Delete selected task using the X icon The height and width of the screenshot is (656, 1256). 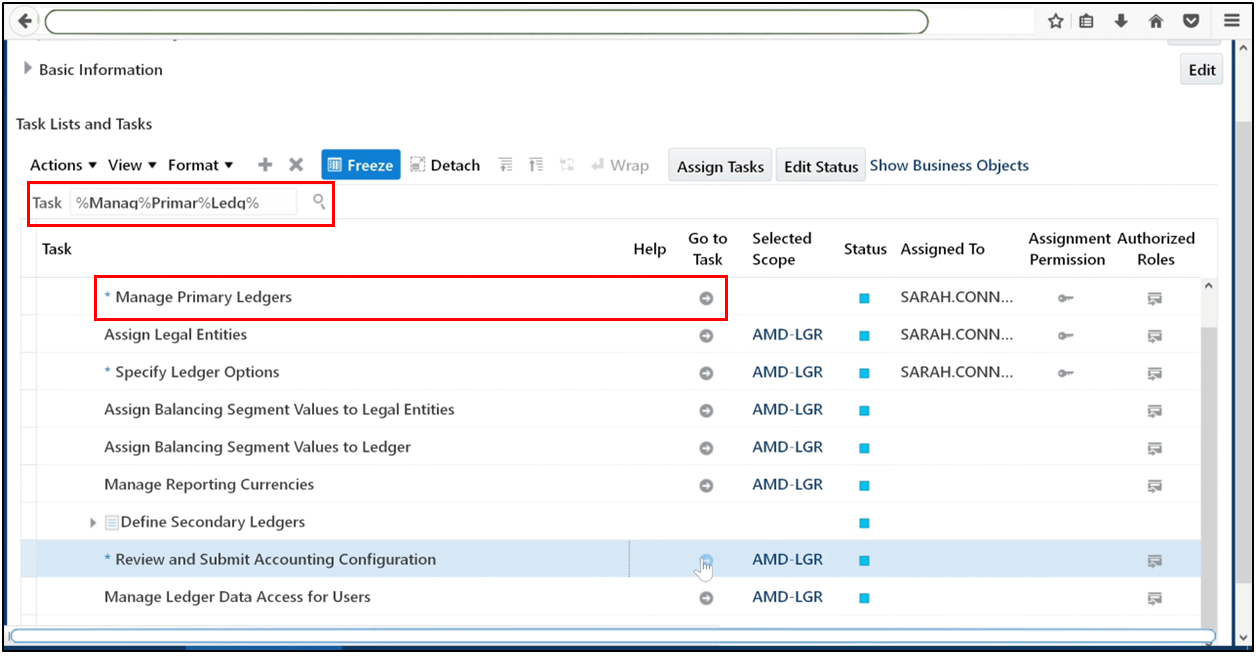[295, 164]
